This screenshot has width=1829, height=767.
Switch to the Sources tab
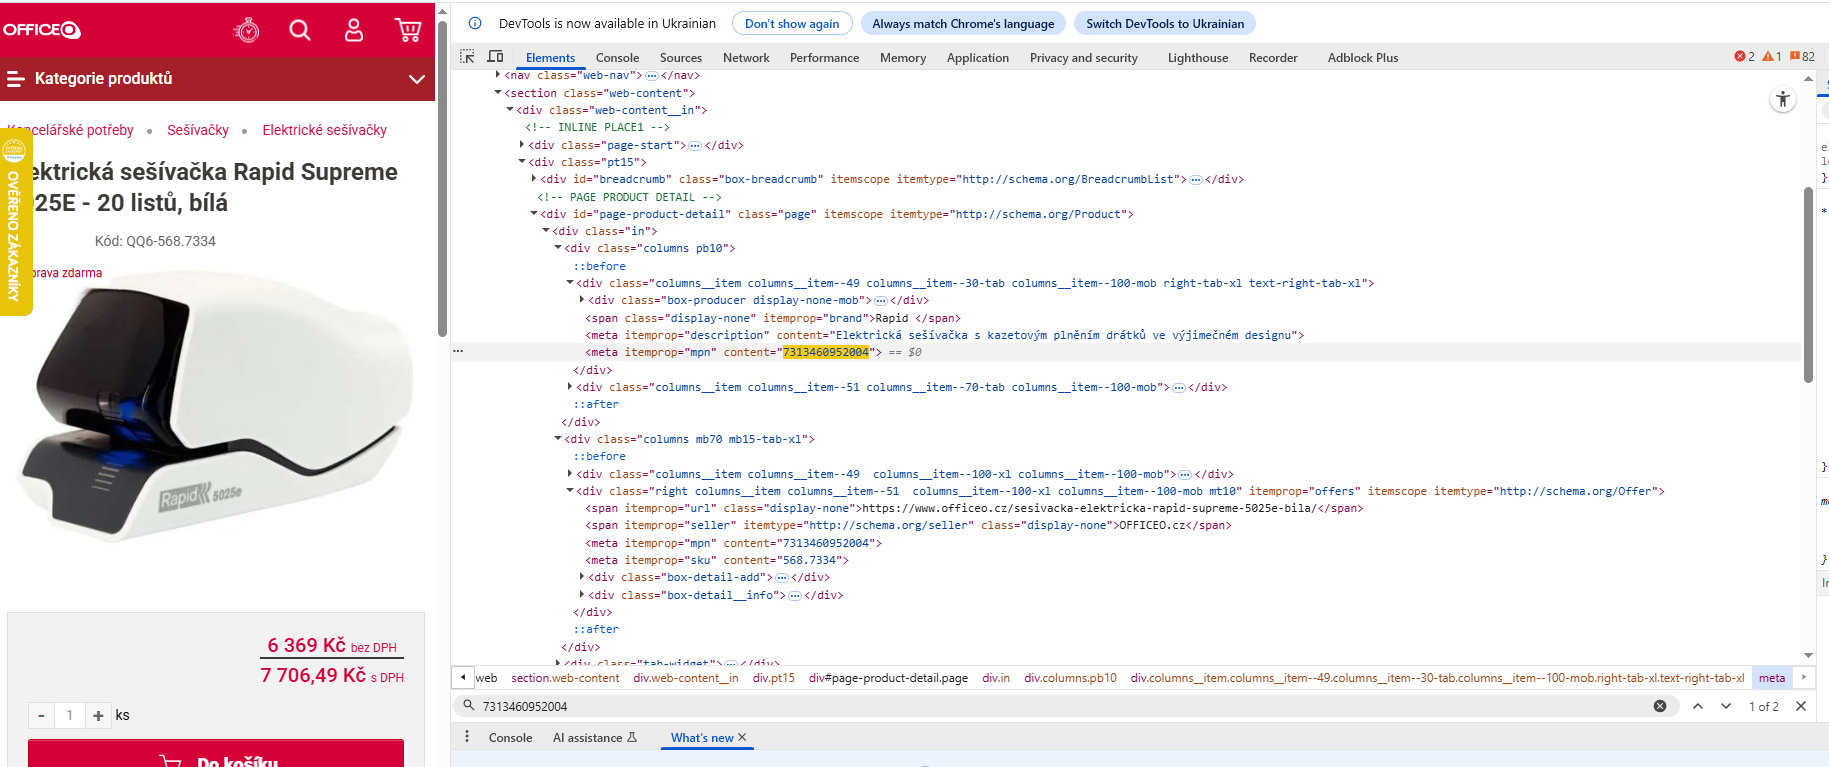pos(681,58)
